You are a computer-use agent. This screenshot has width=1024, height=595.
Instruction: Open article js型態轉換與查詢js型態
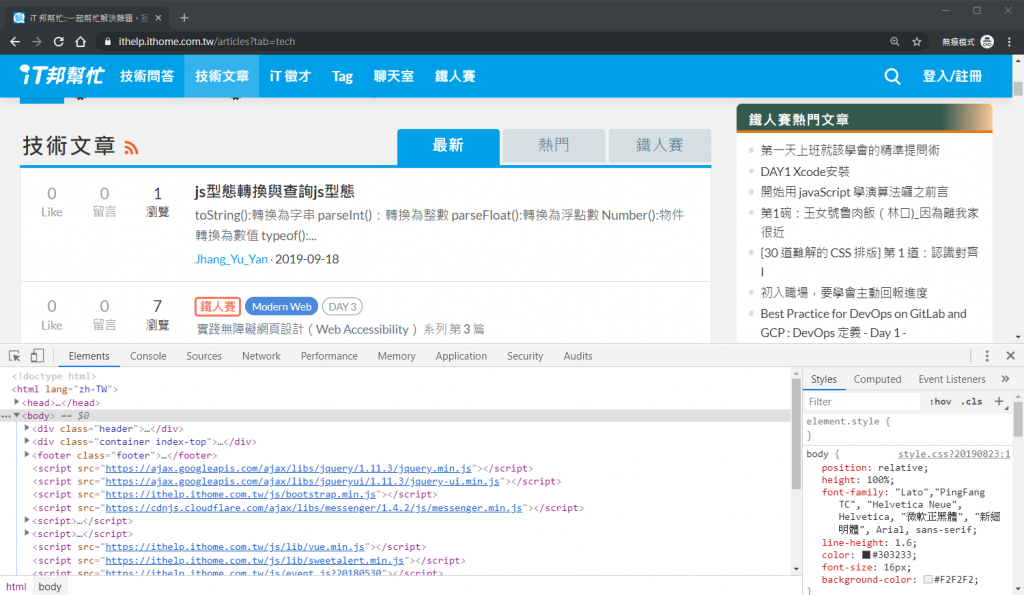point(274,191)
